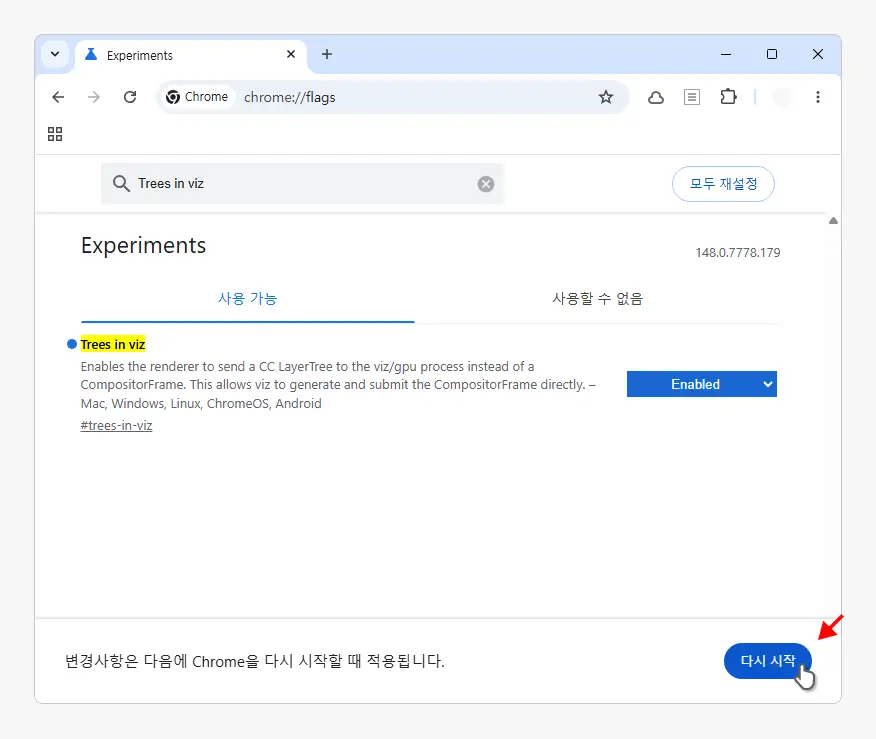
Task: Open the cloud icon in the toolbar
Action: pyautogui.click(x=656, y=98)
